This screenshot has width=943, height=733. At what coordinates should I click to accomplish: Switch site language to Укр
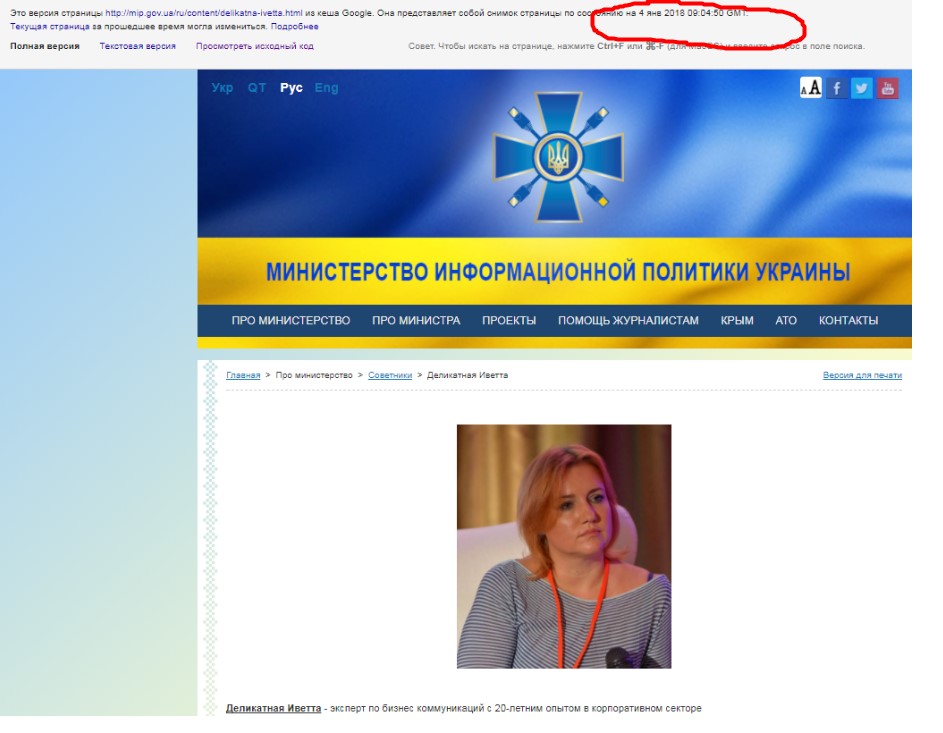222,88
